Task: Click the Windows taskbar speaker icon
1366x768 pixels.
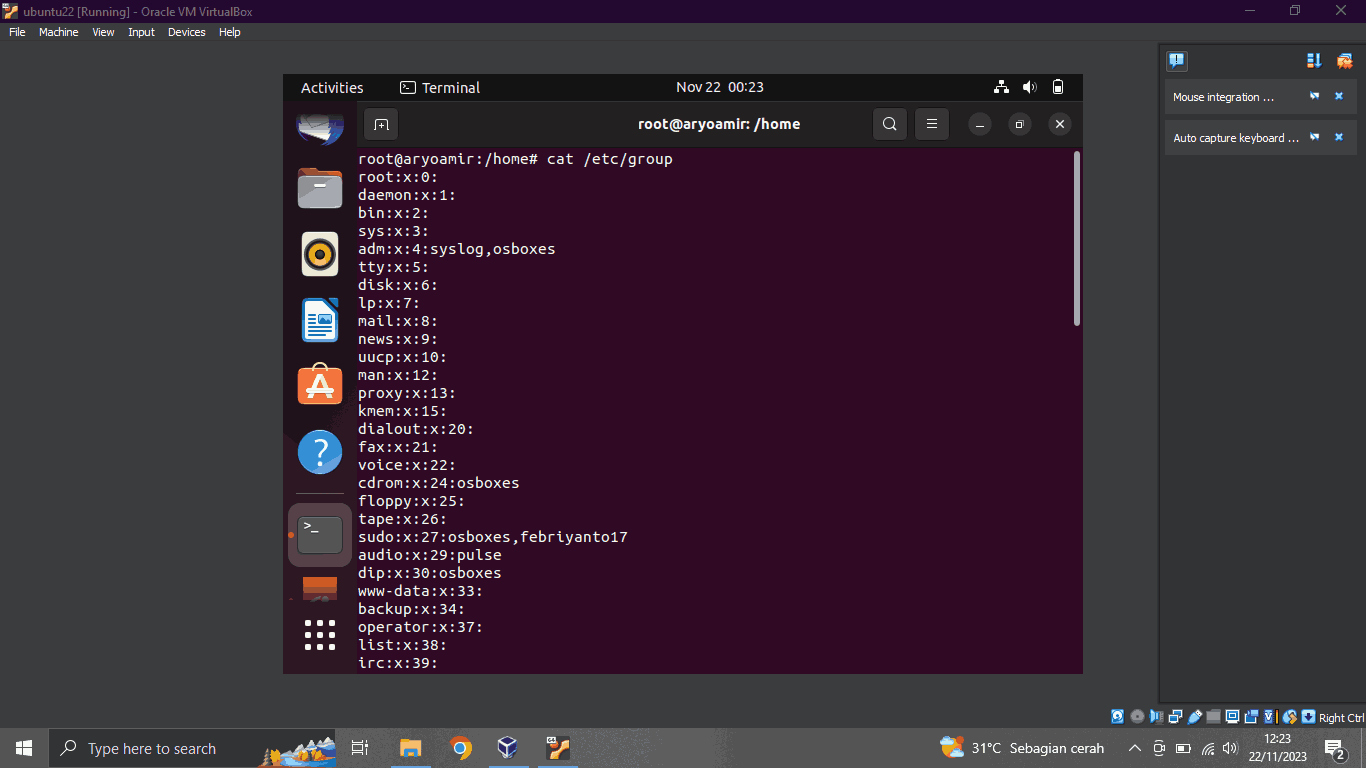Action: coord(1231,748)
